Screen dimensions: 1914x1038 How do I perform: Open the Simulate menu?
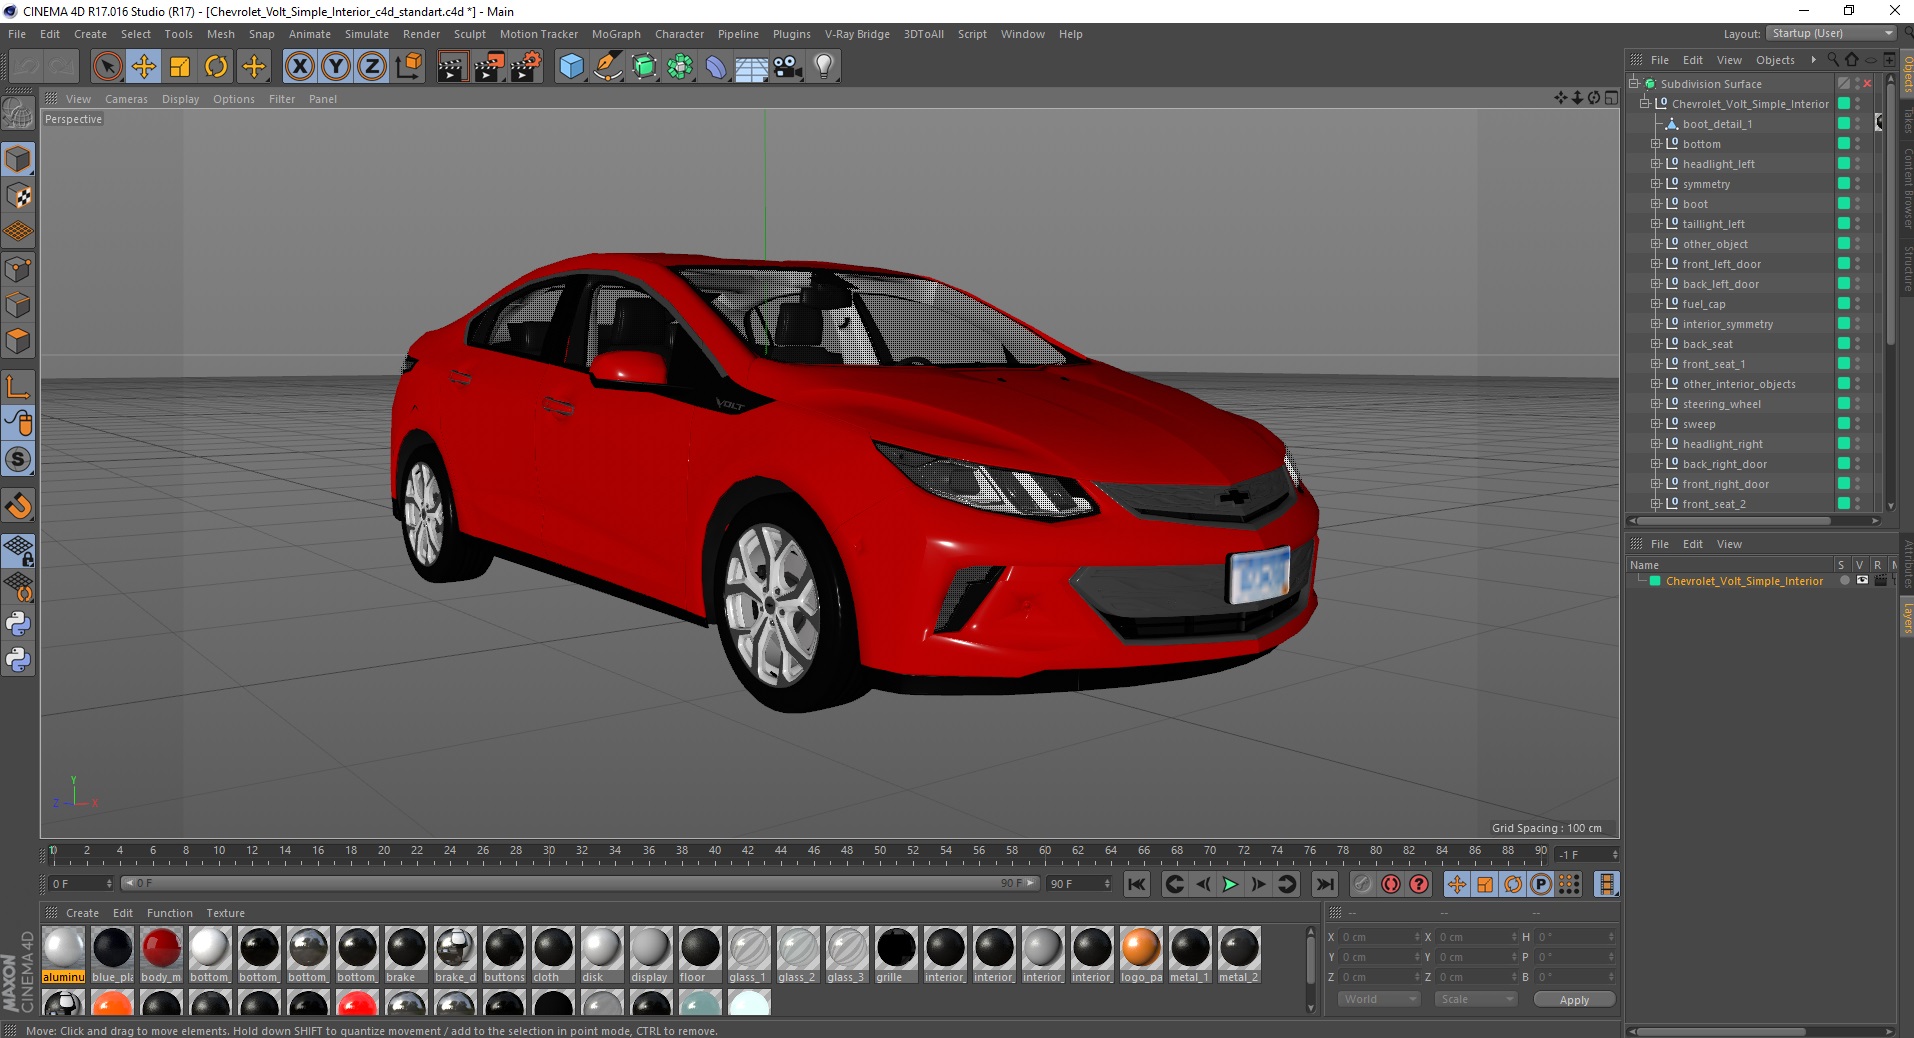click(367, 34)
